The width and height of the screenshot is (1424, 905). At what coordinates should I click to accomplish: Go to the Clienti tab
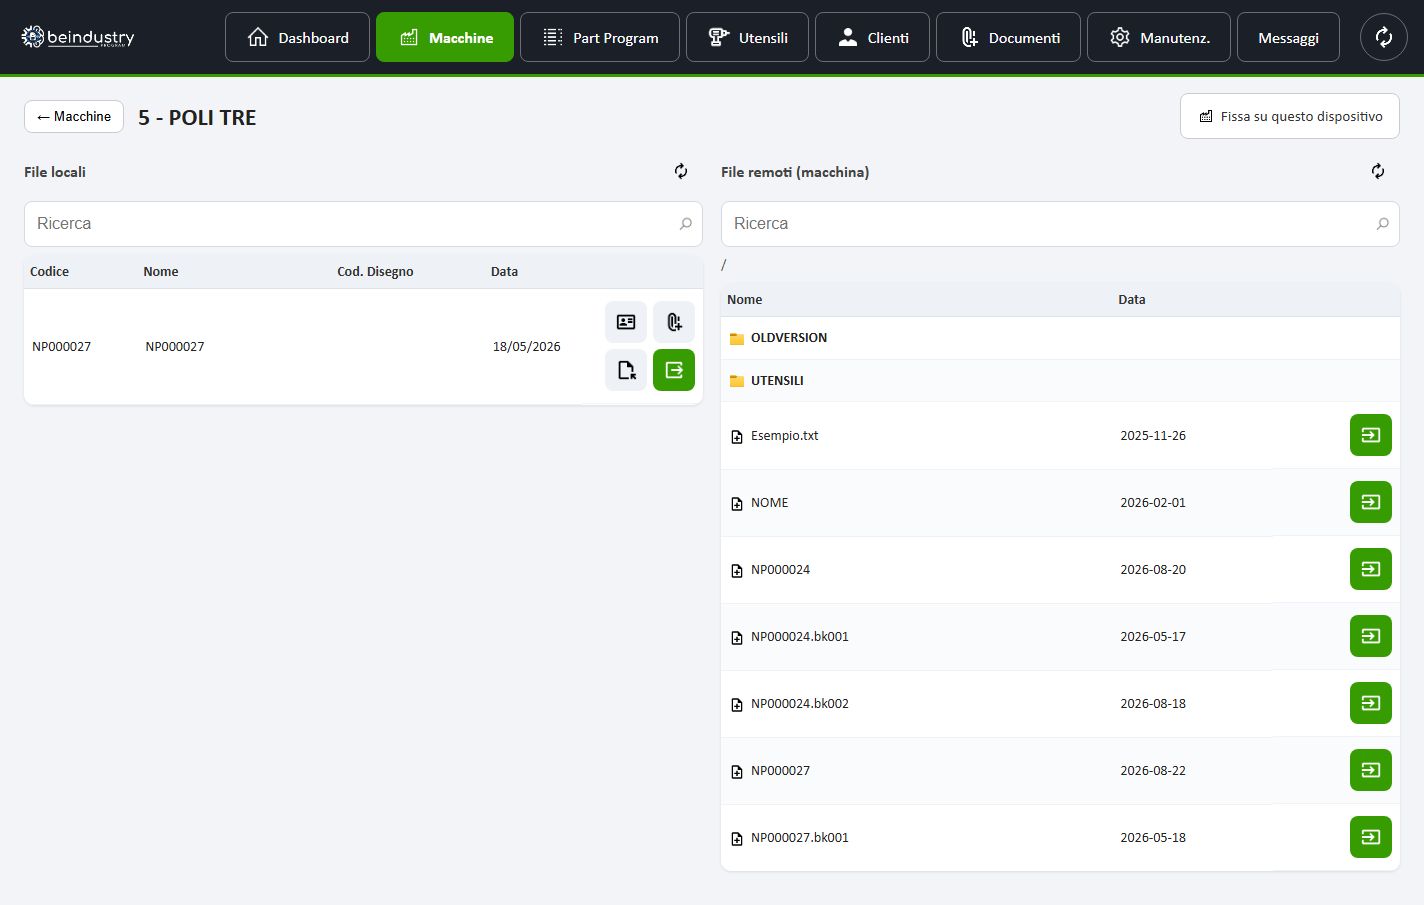[x=872, y=37]
